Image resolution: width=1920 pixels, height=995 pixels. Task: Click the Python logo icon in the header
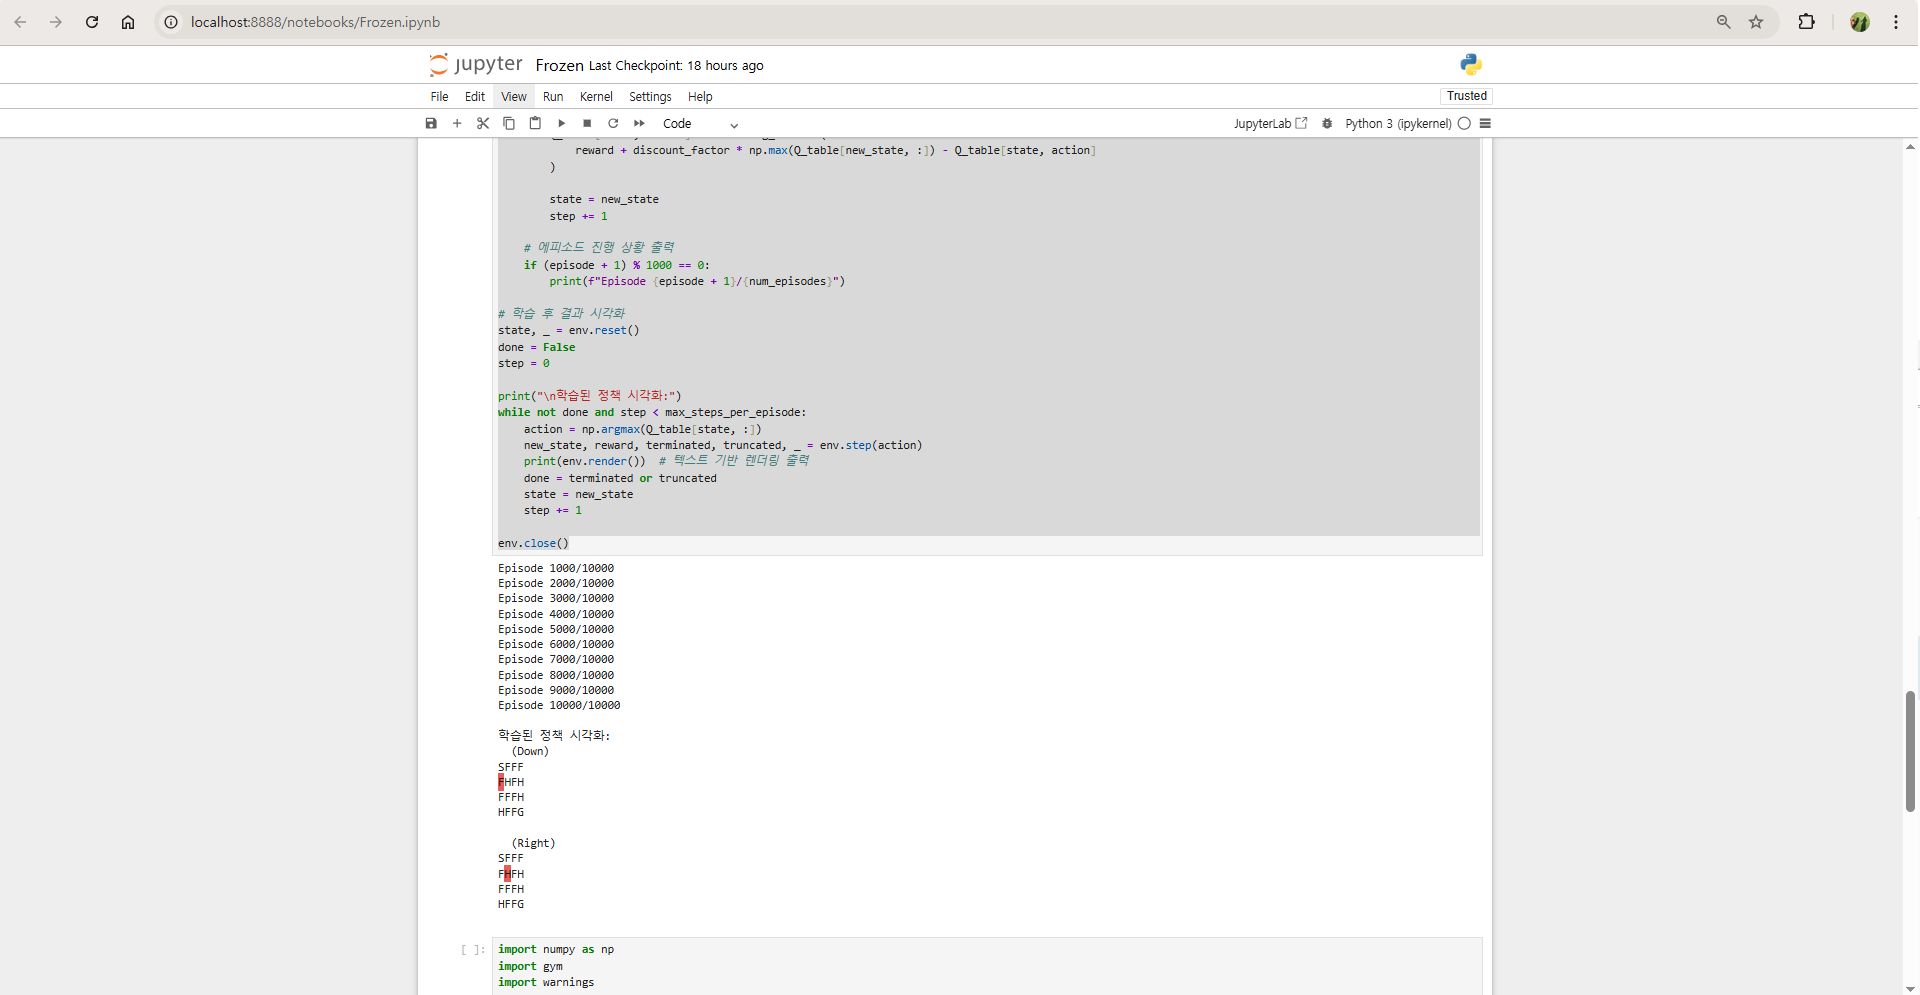(1470, 65)
